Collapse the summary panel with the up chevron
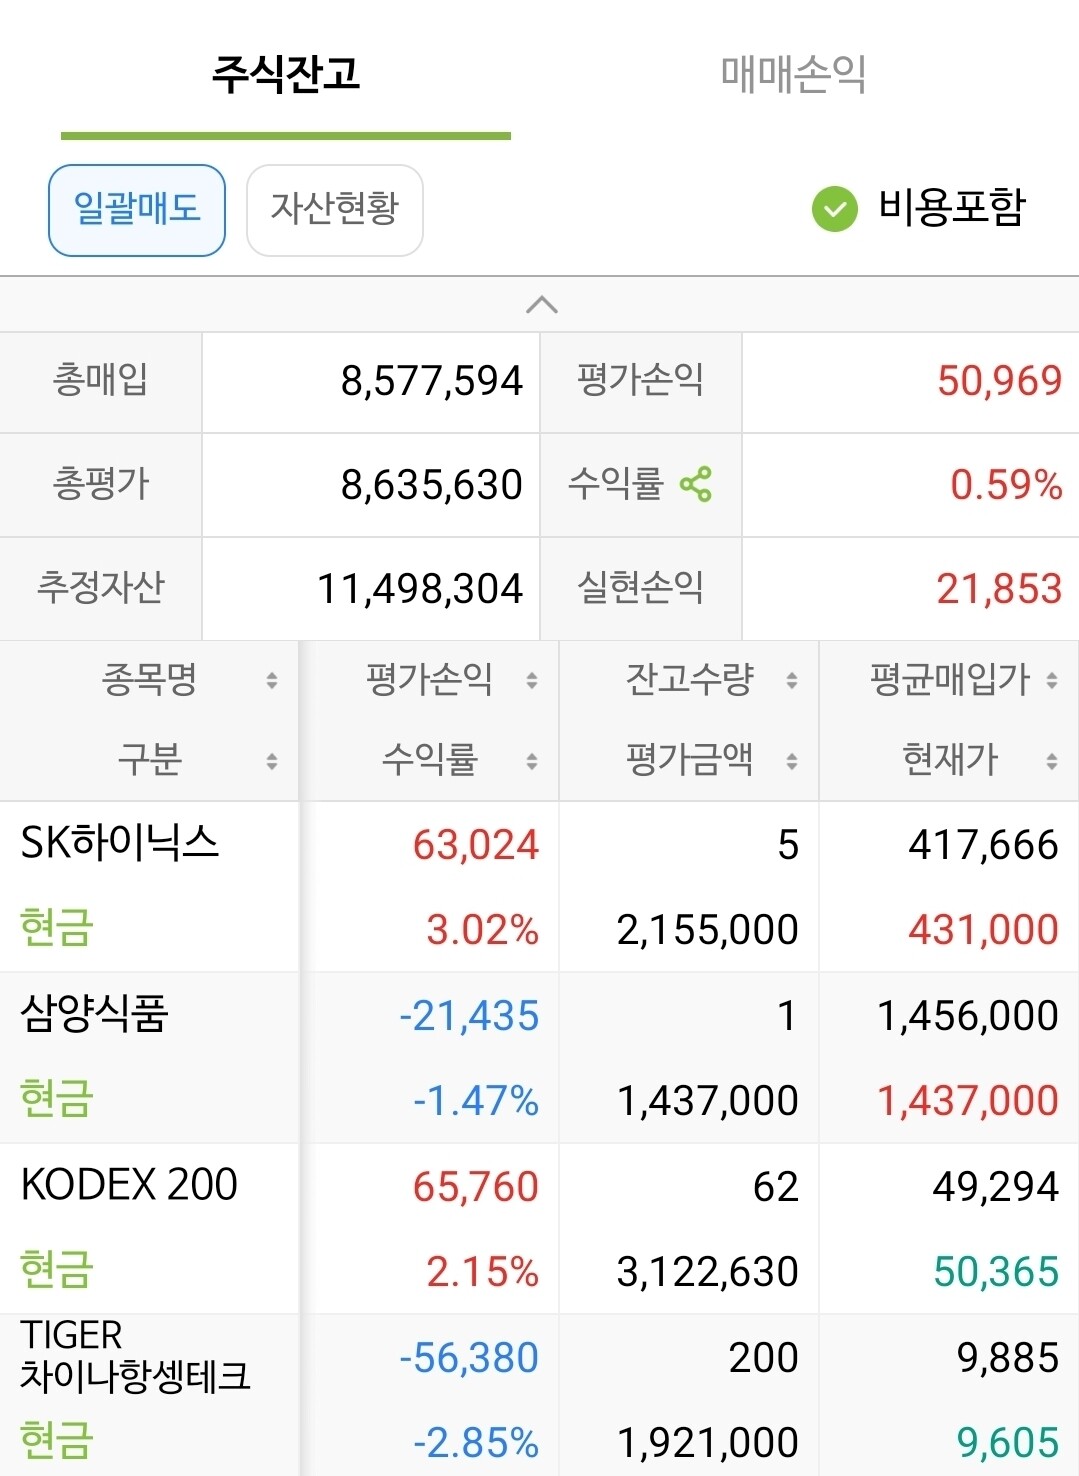1079x1476 pixels. pyautogui.click(x=541, y=305)
